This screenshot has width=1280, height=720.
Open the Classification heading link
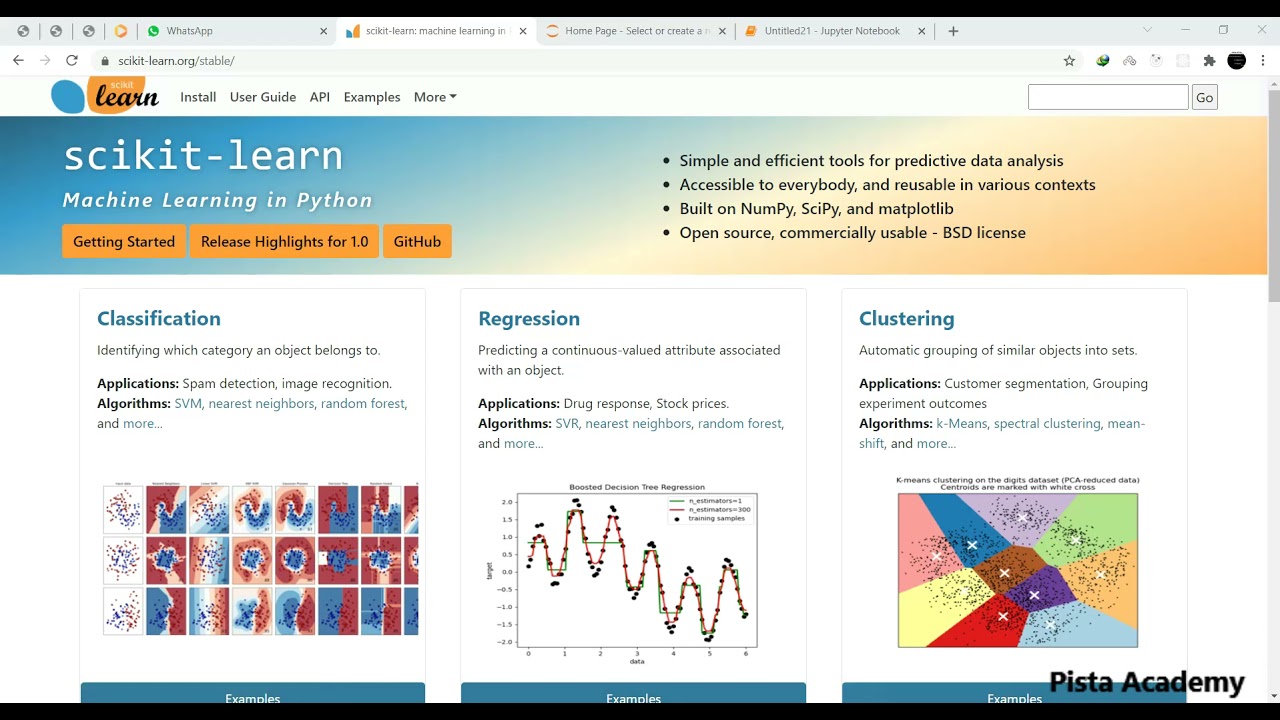click(159, 318)
